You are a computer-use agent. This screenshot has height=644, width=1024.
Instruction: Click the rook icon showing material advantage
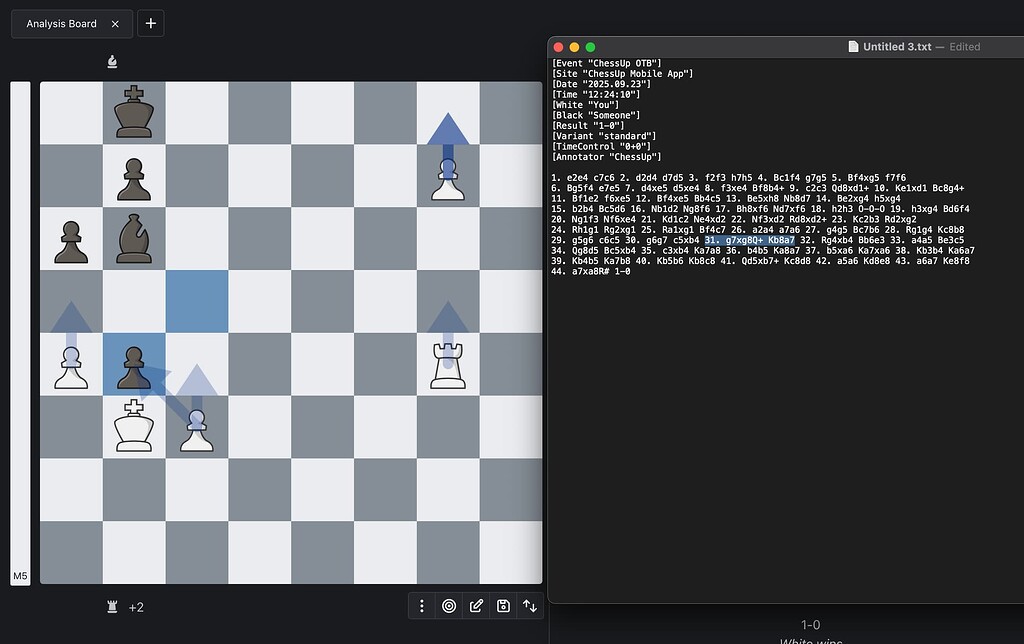coord(111,606)
